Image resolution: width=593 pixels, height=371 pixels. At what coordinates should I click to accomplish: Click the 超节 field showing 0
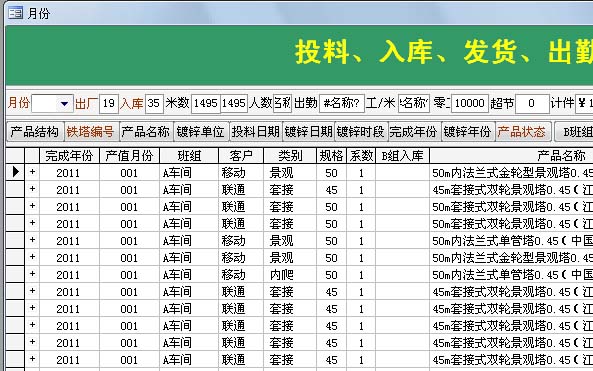coord(532,103)
